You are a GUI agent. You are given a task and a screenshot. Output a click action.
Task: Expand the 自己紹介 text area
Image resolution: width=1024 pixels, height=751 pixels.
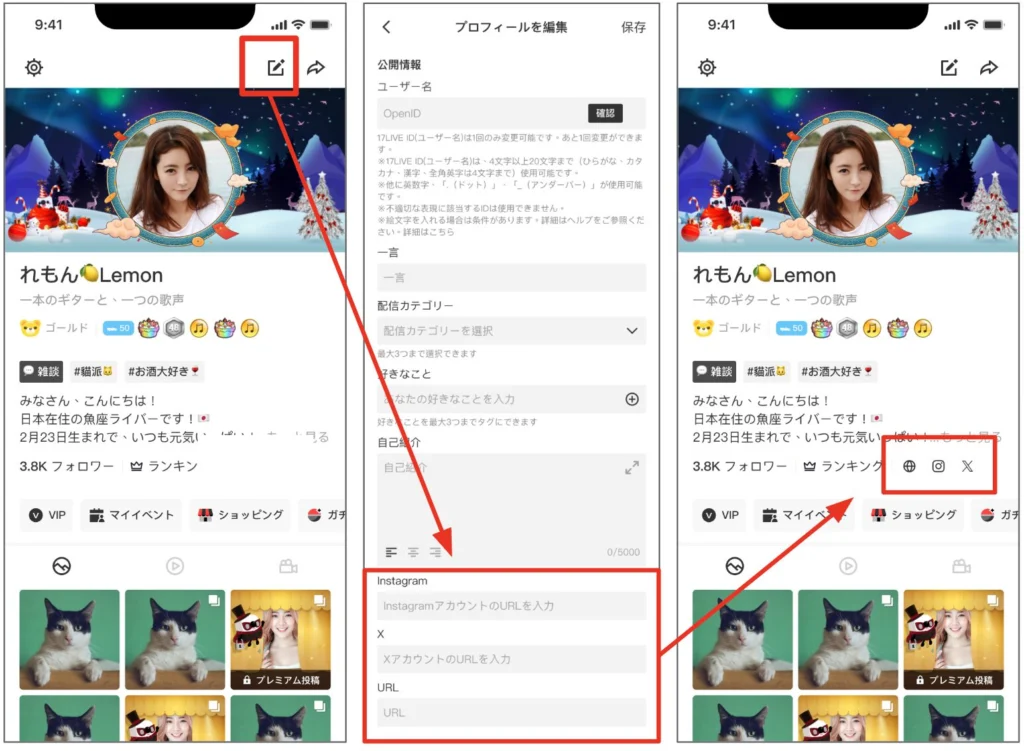(632, 467)
